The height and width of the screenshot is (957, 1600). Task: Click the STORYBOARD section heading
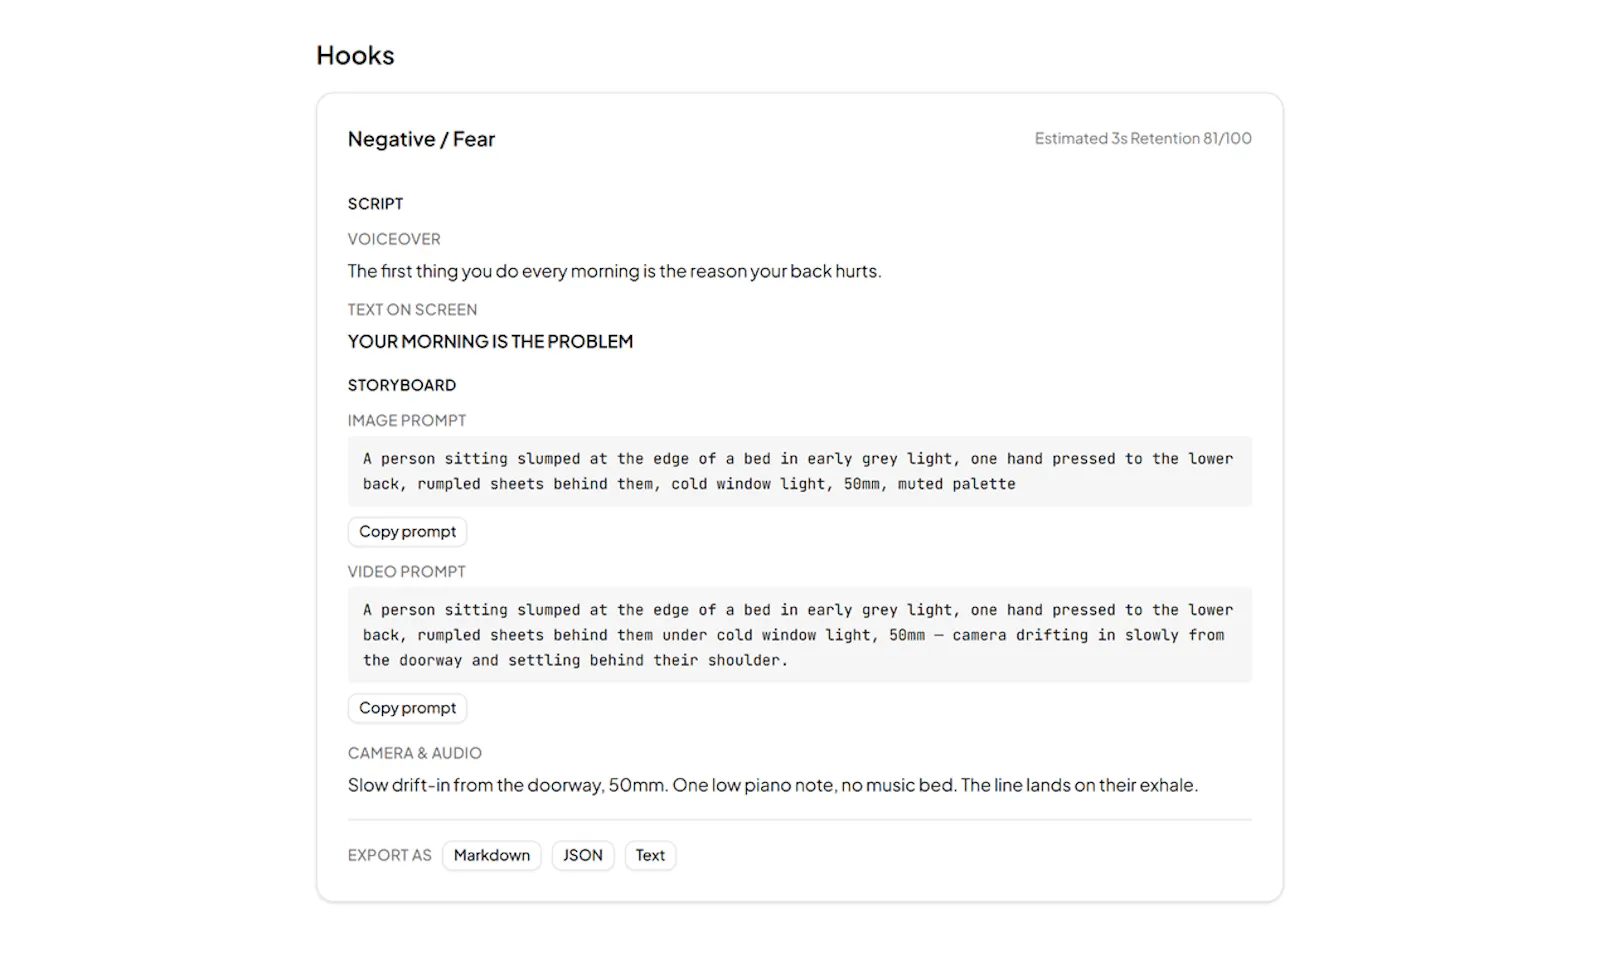click(x=401, y=385)
